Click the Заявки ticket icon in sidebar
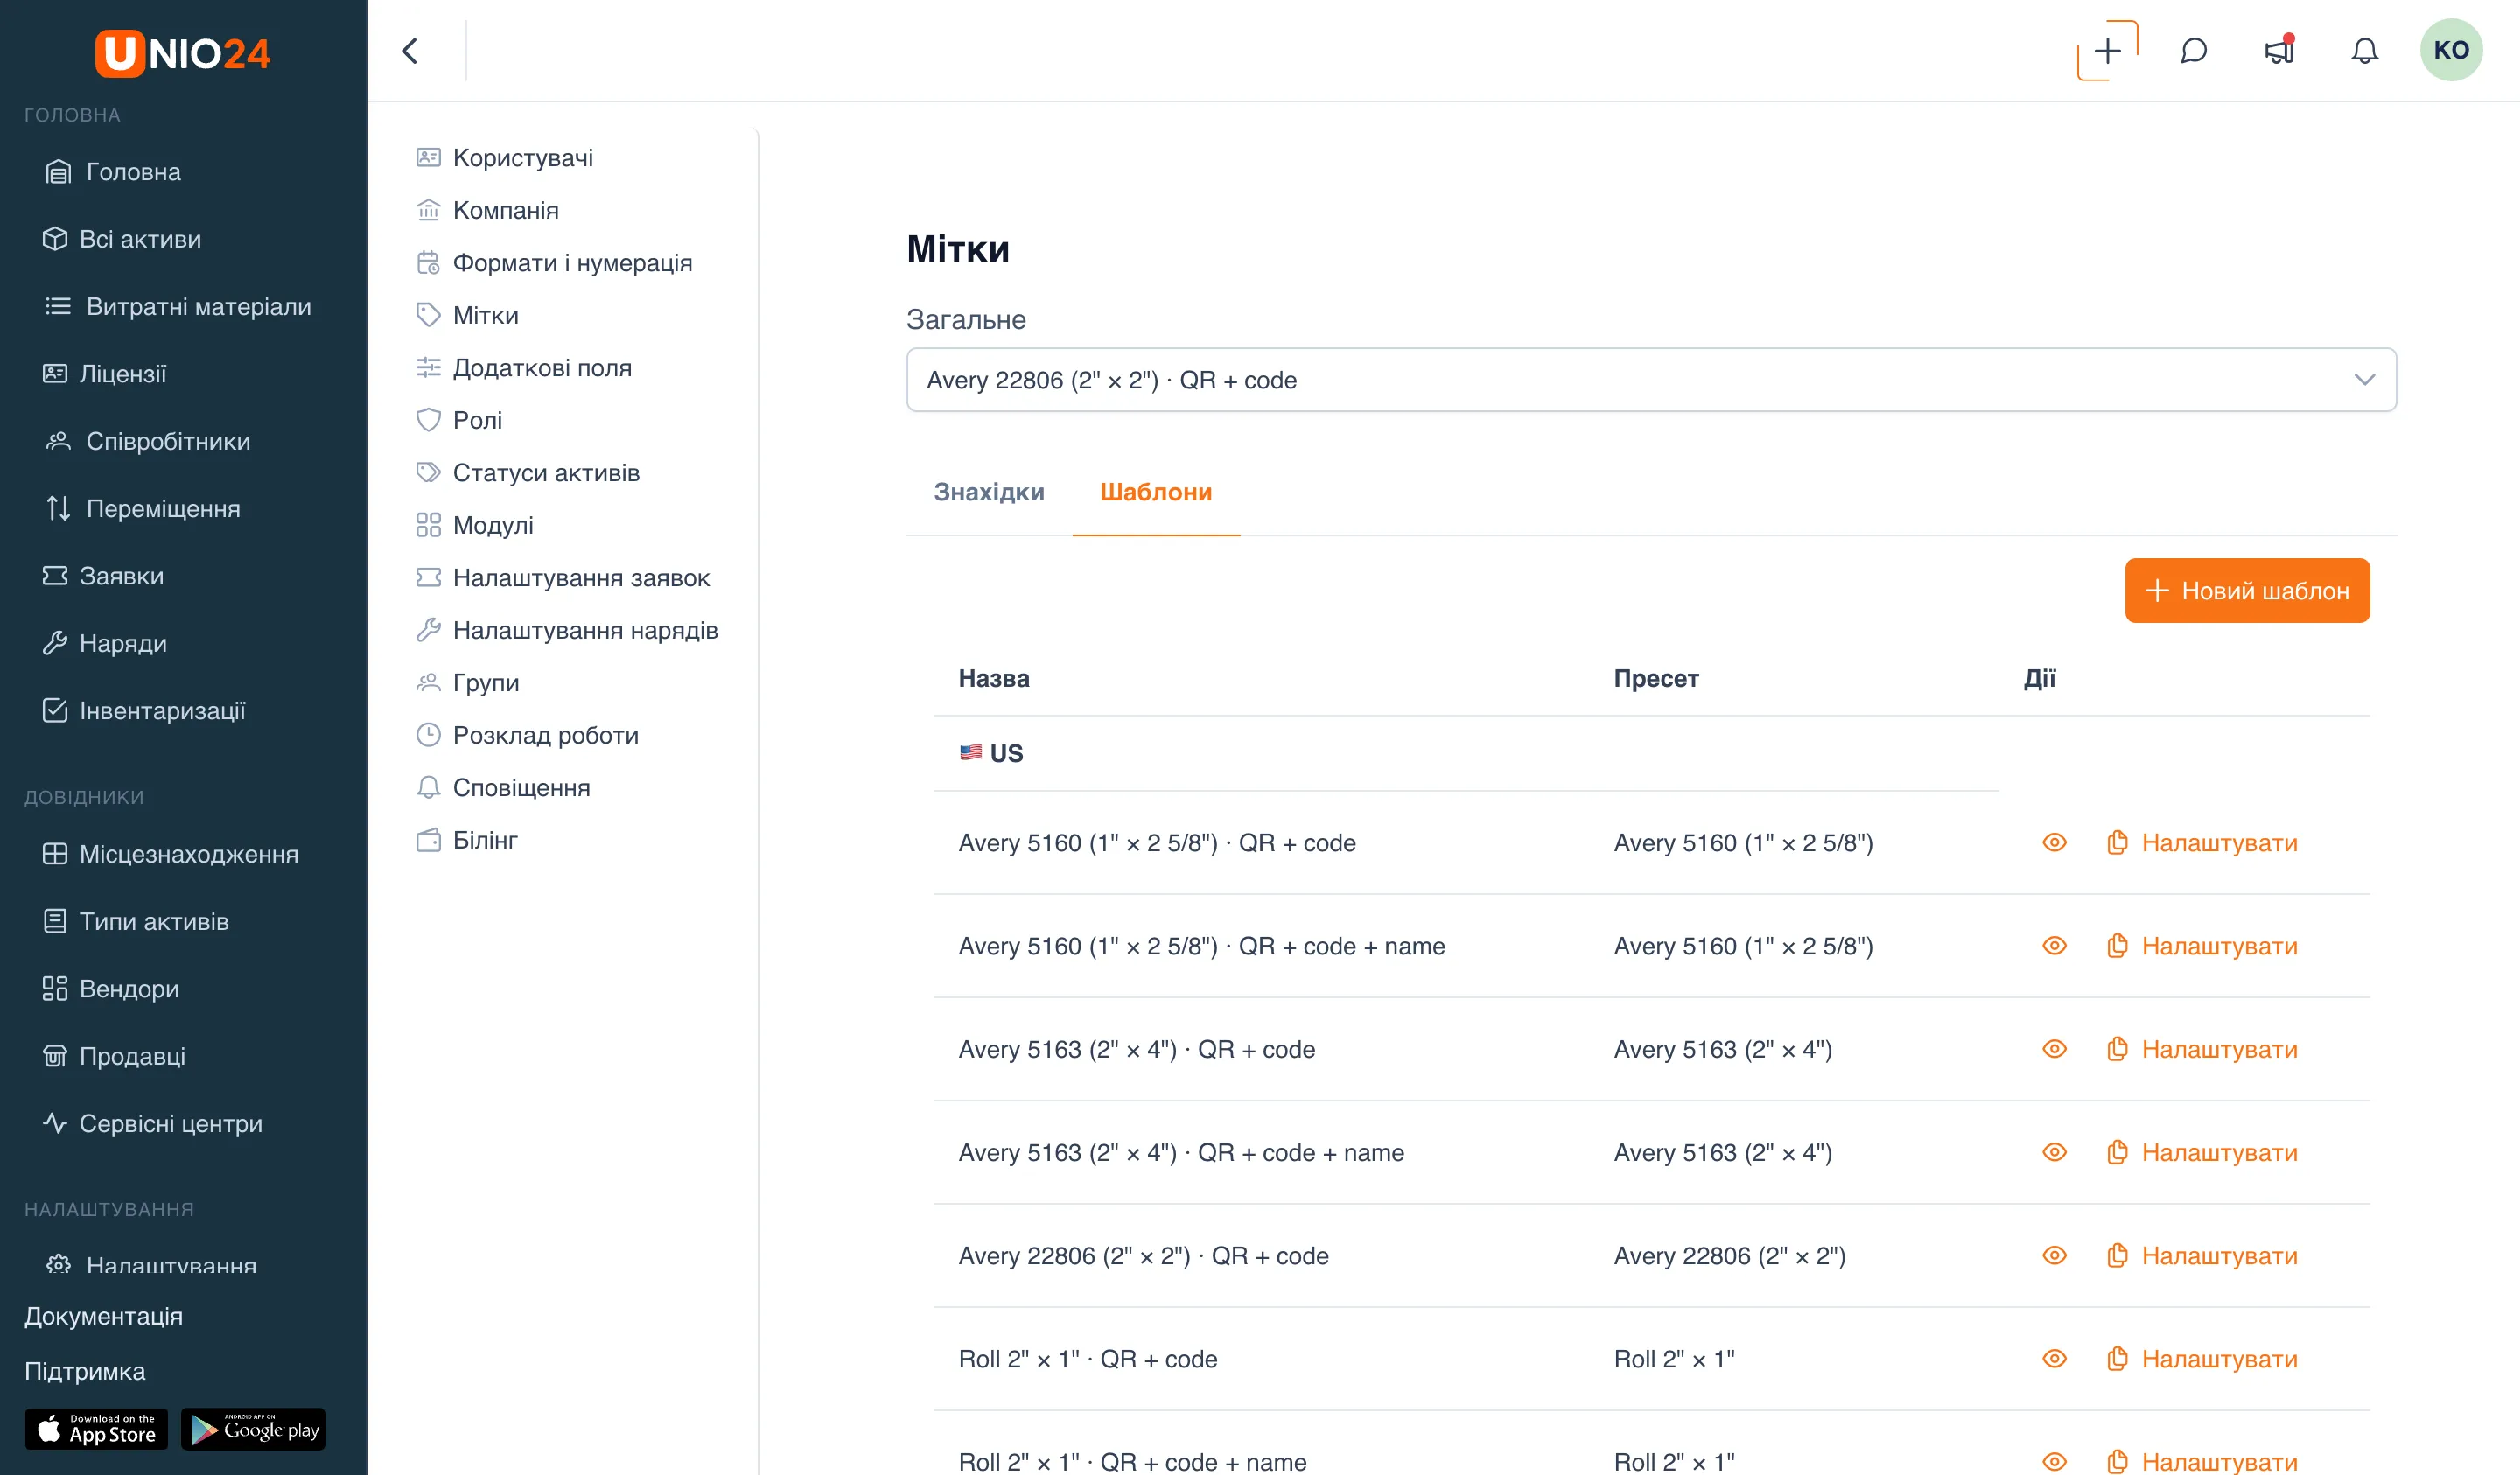Screen dimensions: 2520x1475 tap(55, 576)
